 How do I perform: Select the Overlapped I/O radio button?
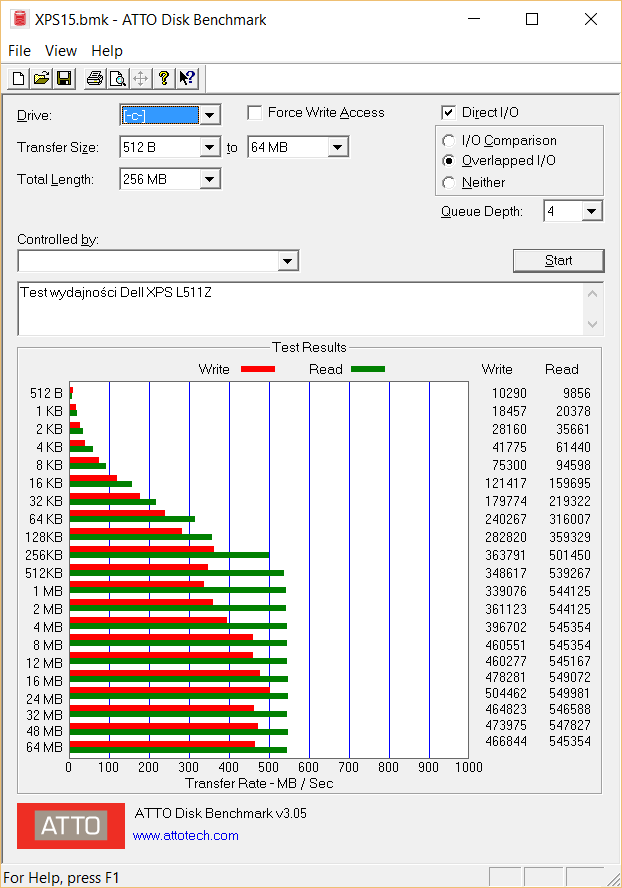coord(449,161)
